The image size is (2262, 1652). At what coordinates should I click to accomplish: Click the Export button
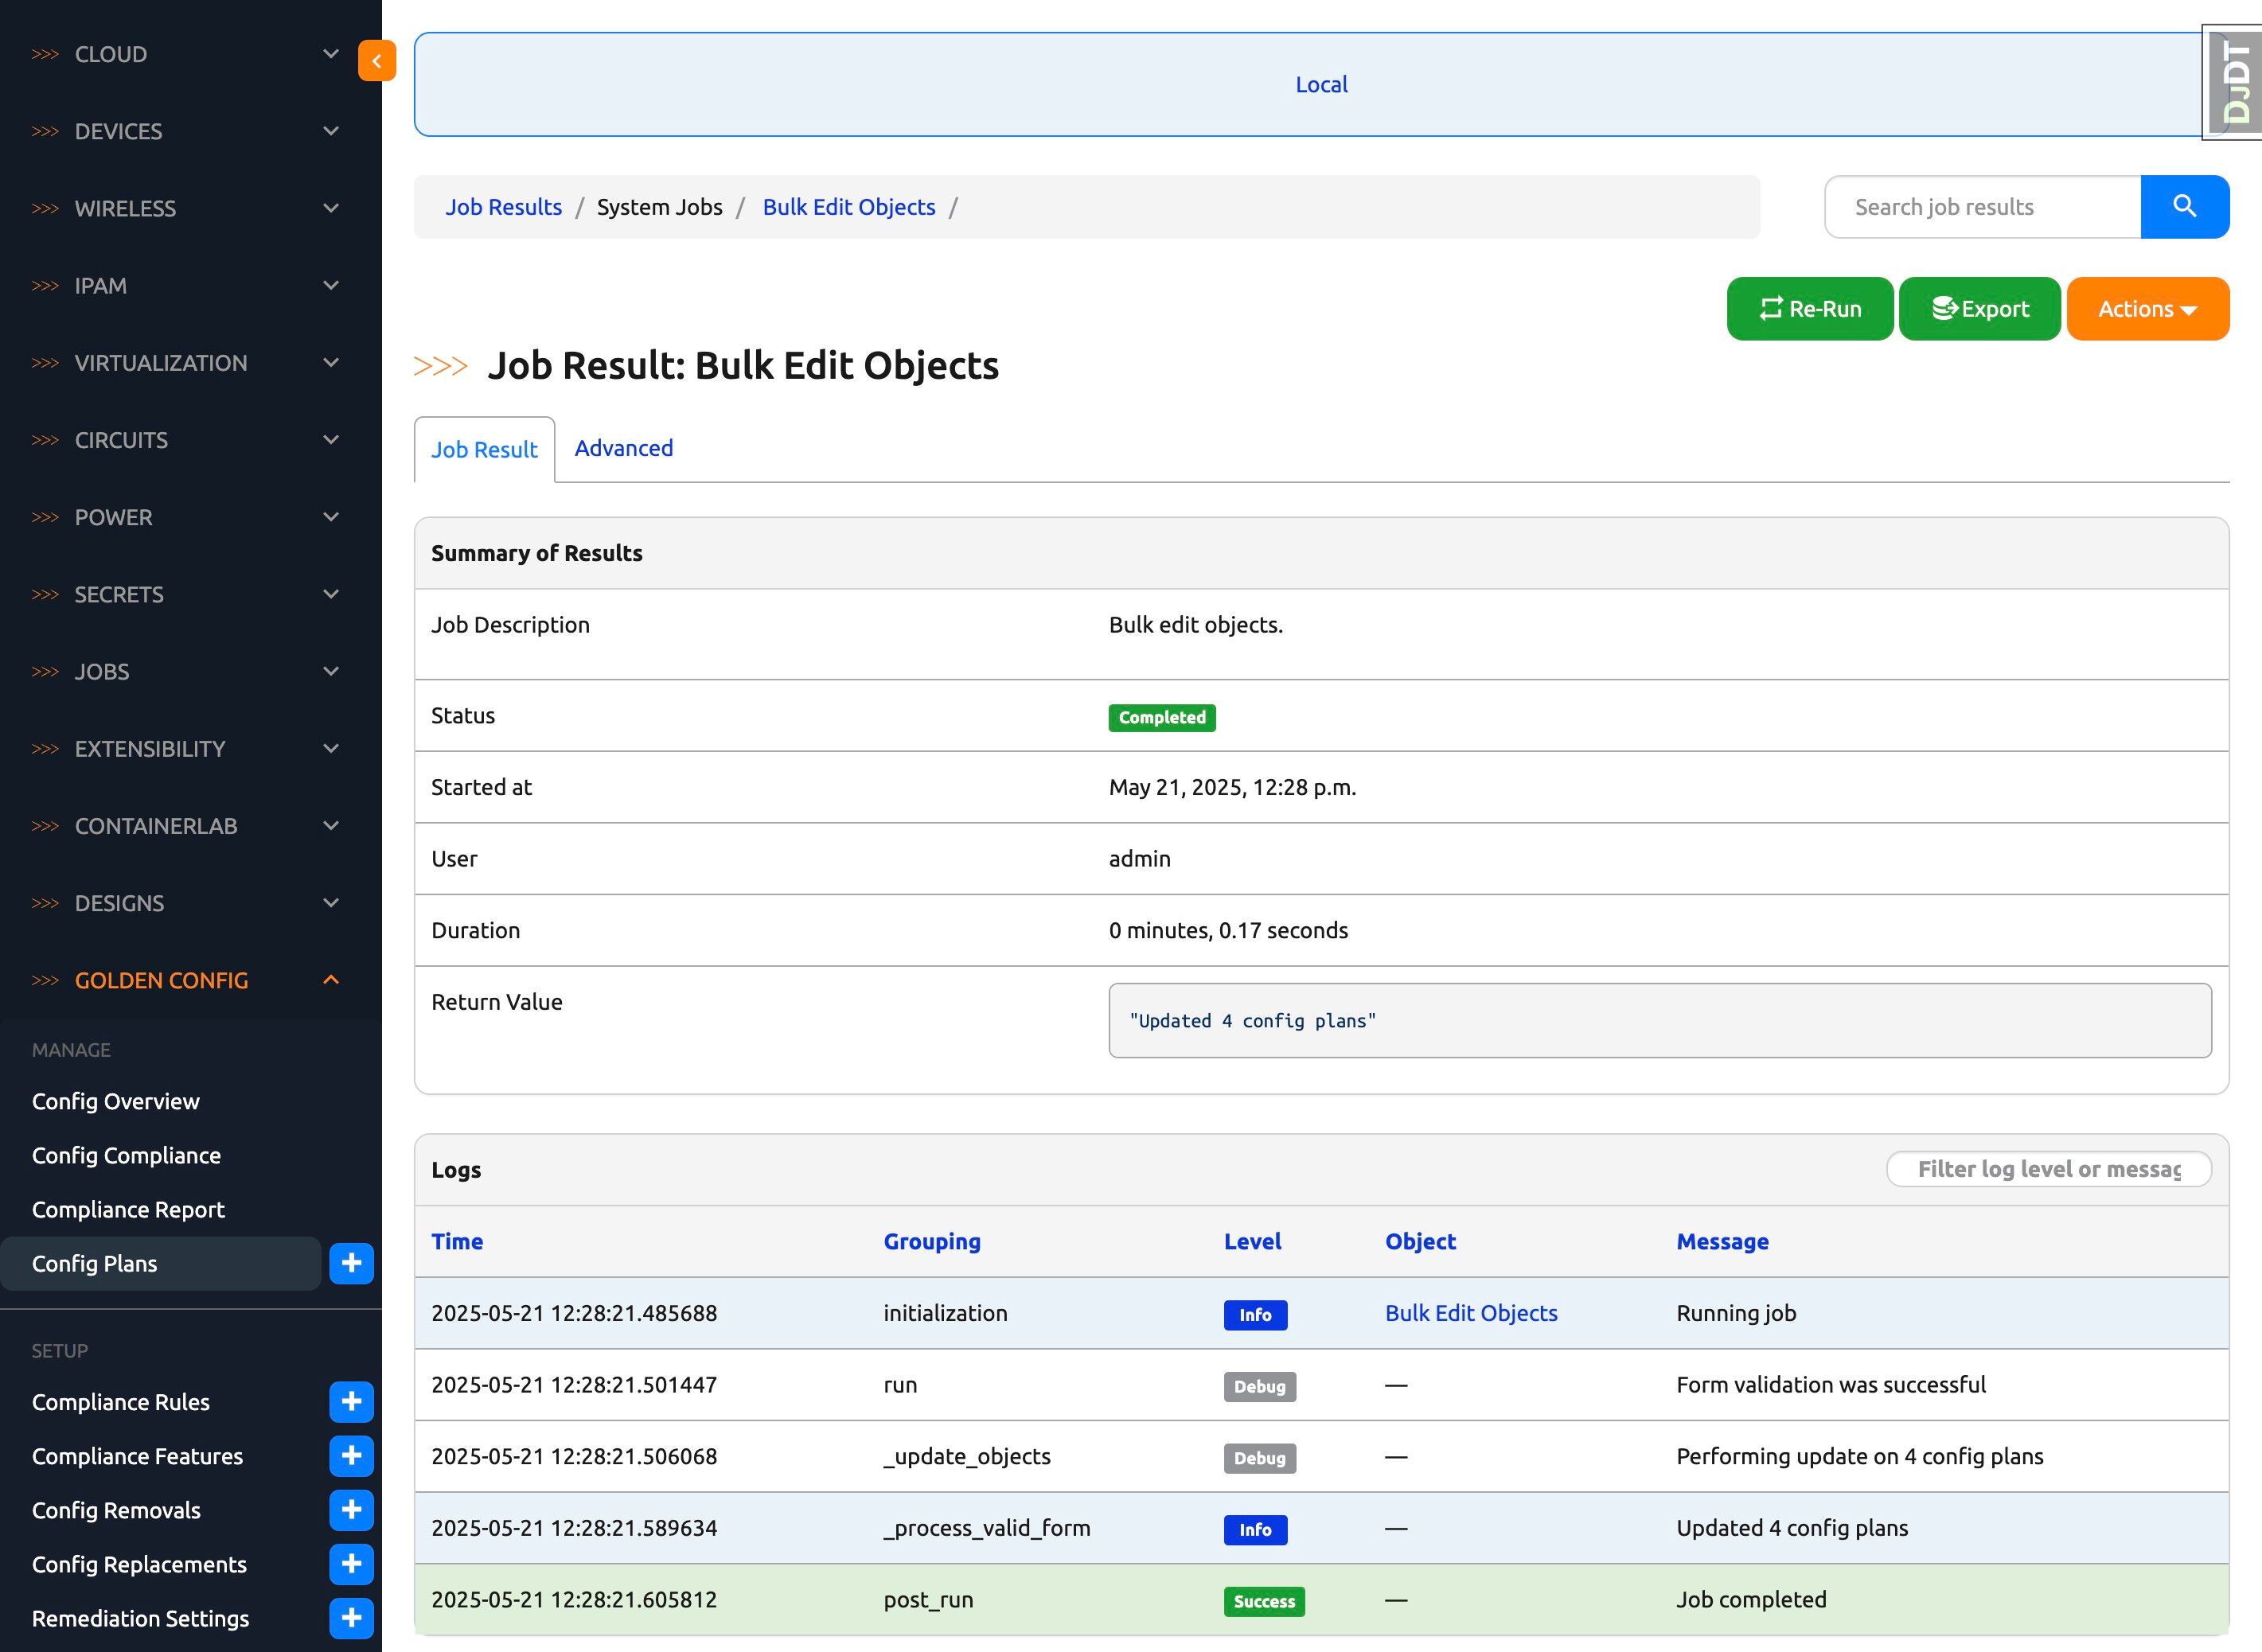coord(1979,309)
